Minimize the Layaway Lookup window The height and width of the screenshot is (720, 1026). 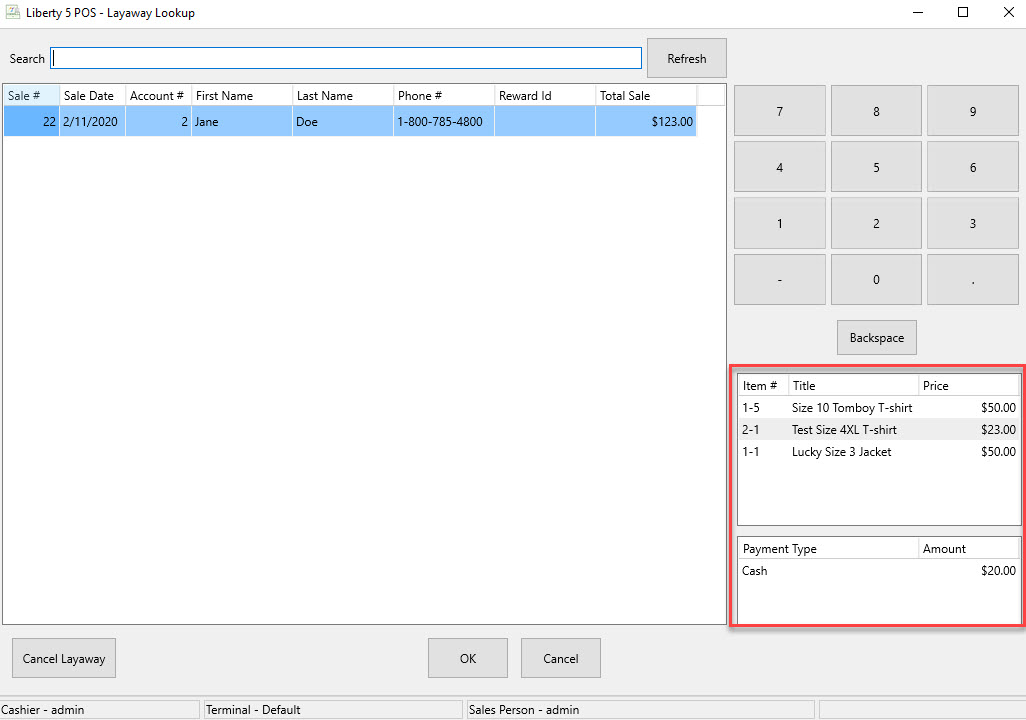tap(918, 12)
